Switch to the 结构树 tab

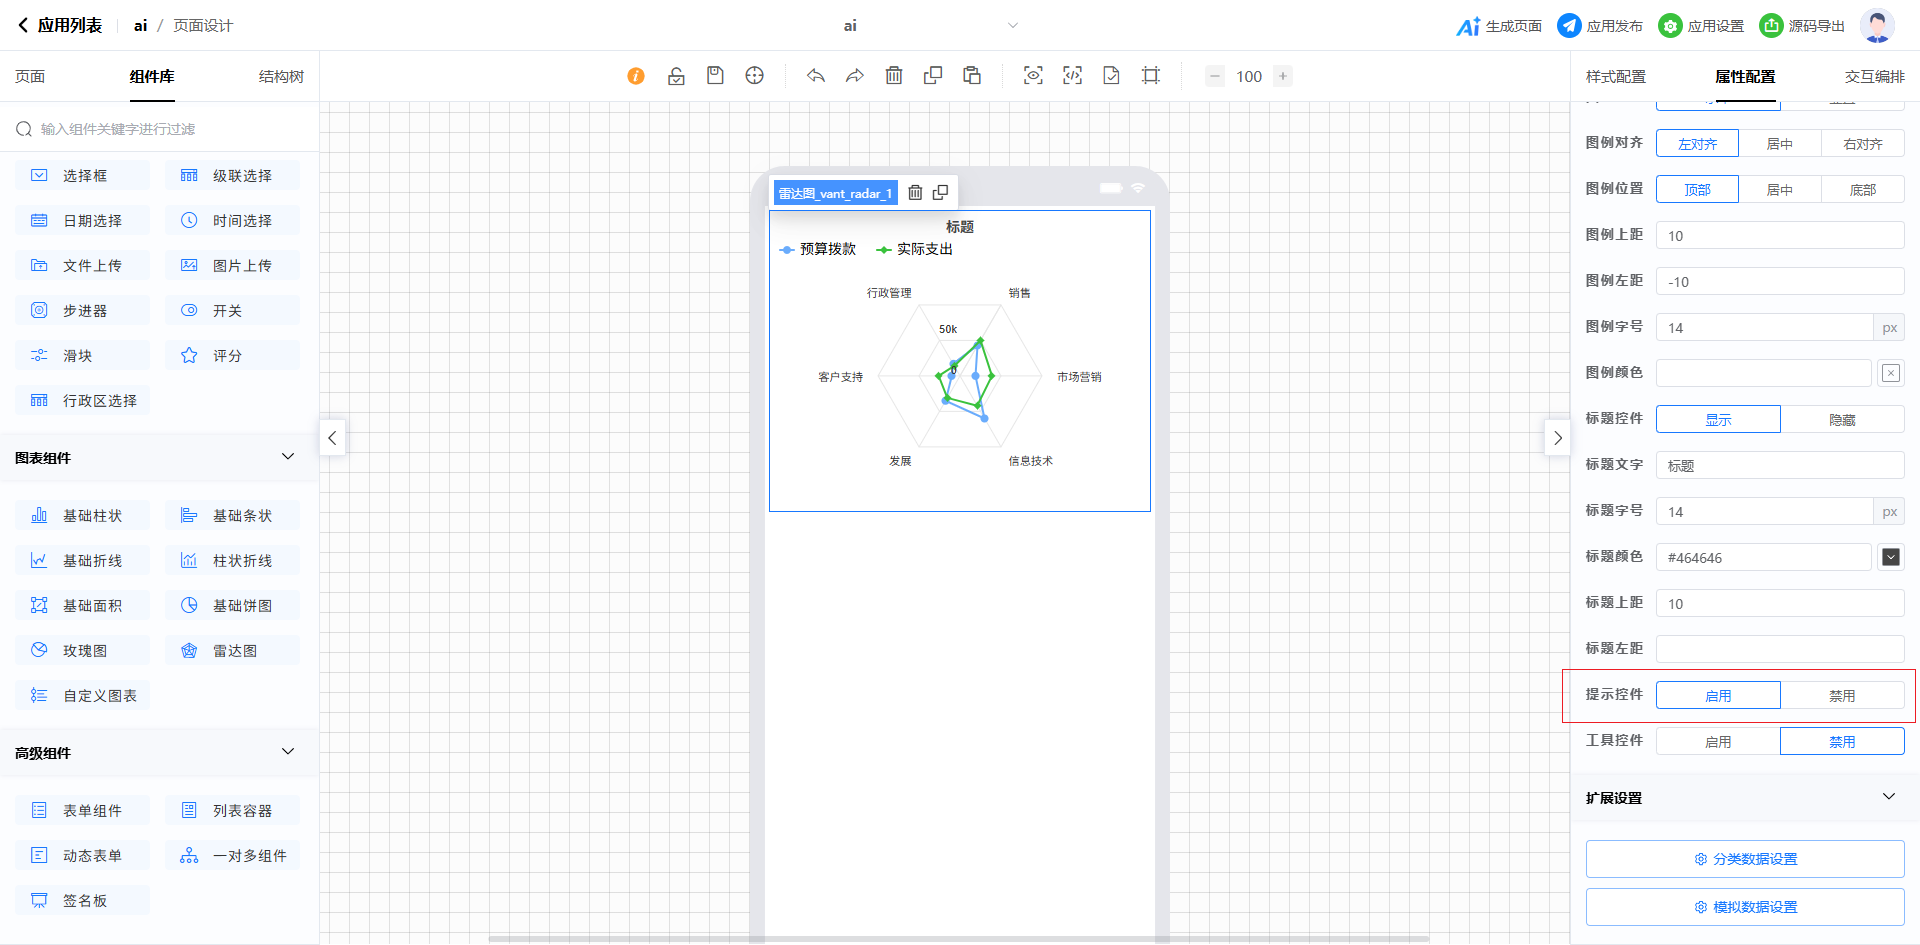tap(281, 77)
